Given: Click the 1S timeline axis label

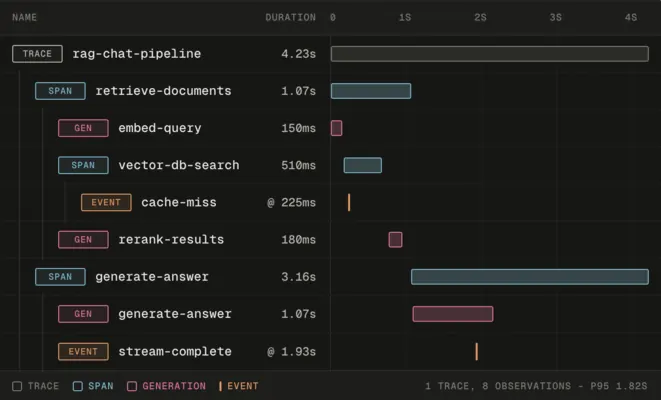Looking at the screenshot, I should (x=405, y=18).
